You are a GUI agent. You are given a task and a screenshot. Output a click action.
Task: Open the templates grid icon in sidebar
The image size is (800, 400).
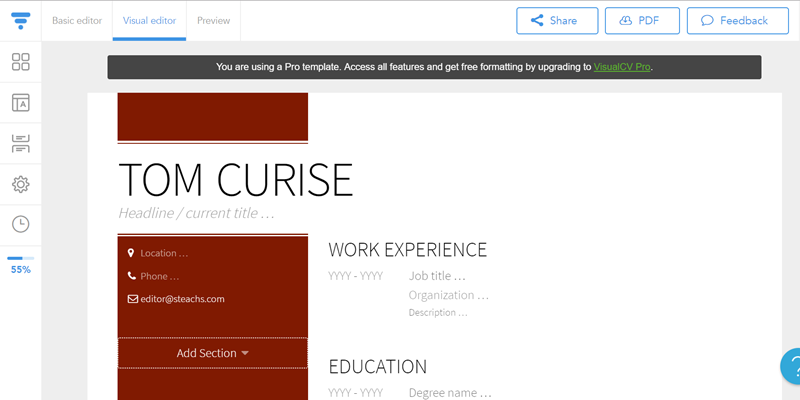tap(21, 62)
